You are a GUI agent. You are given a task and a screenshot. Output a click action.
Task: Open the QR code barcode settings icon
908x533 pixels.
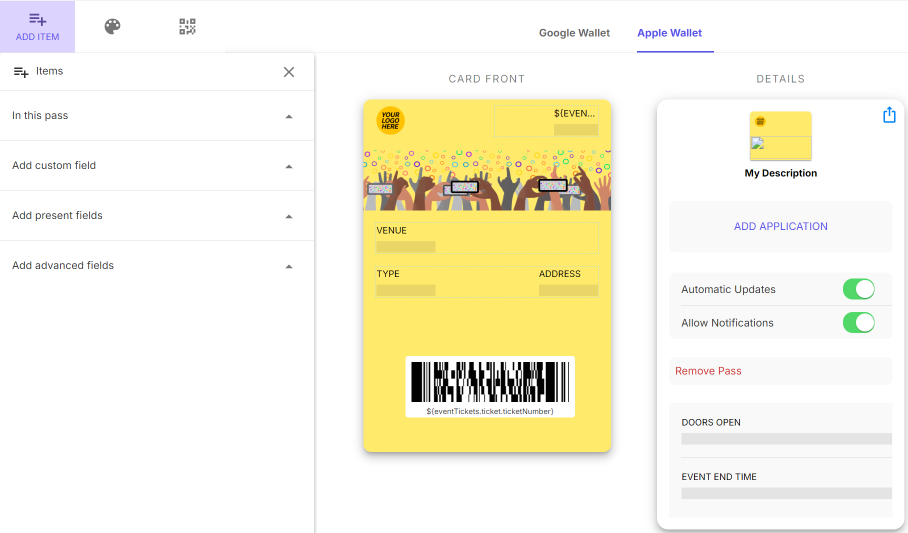[x=187, y=27]
